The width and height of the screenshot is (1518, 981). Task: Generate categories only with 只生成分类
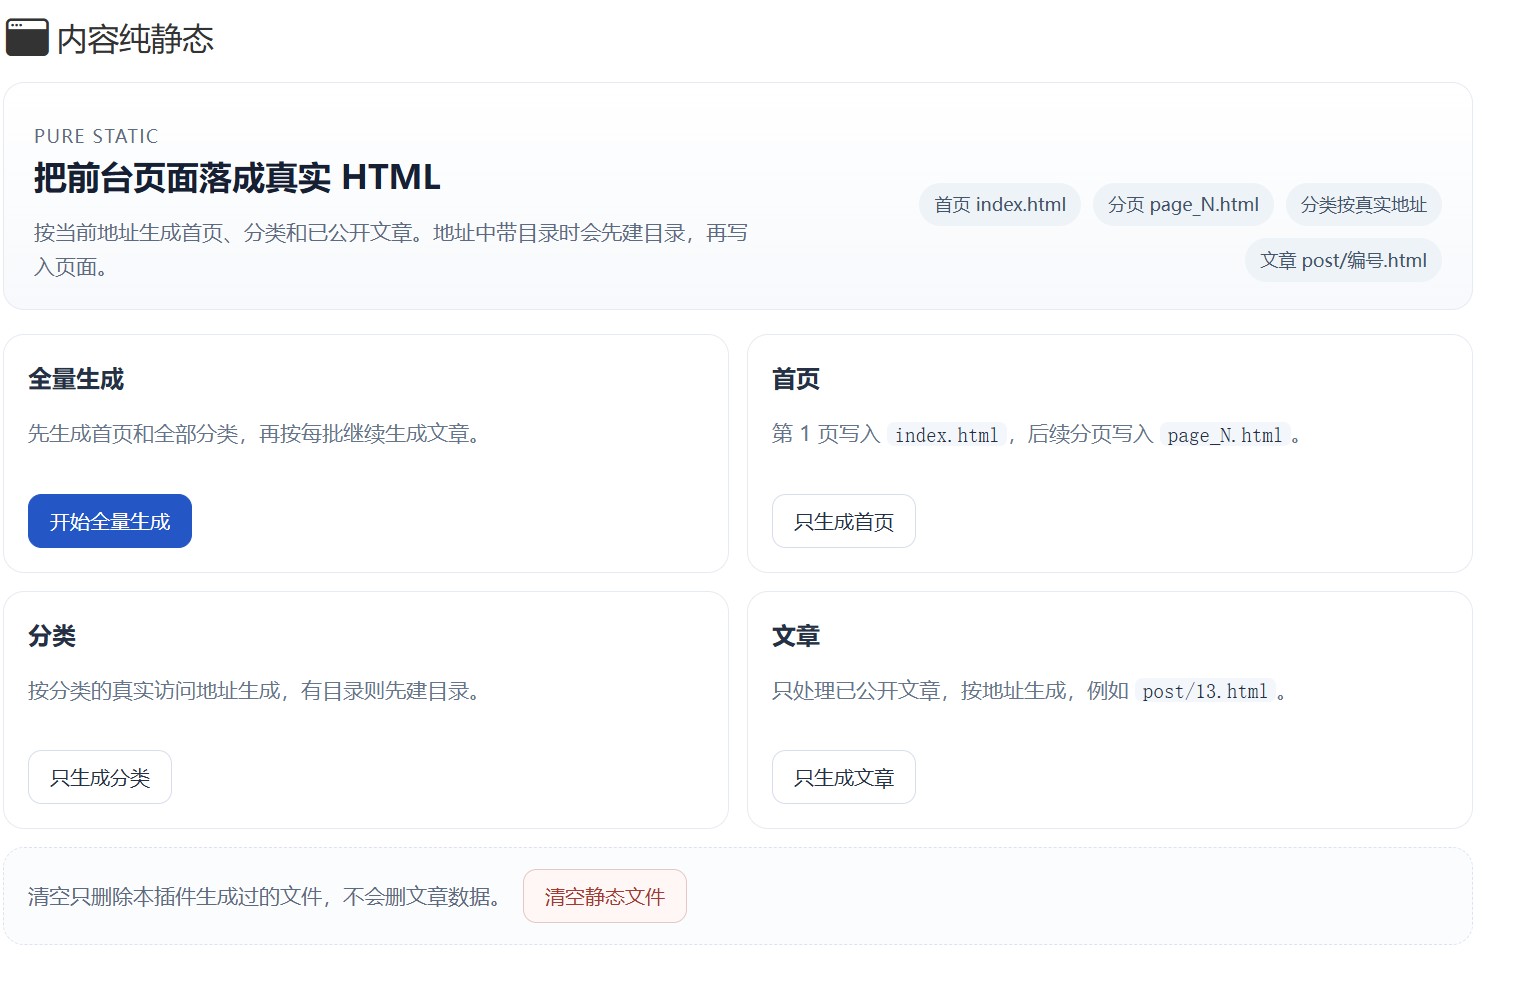tap(100, 777)
